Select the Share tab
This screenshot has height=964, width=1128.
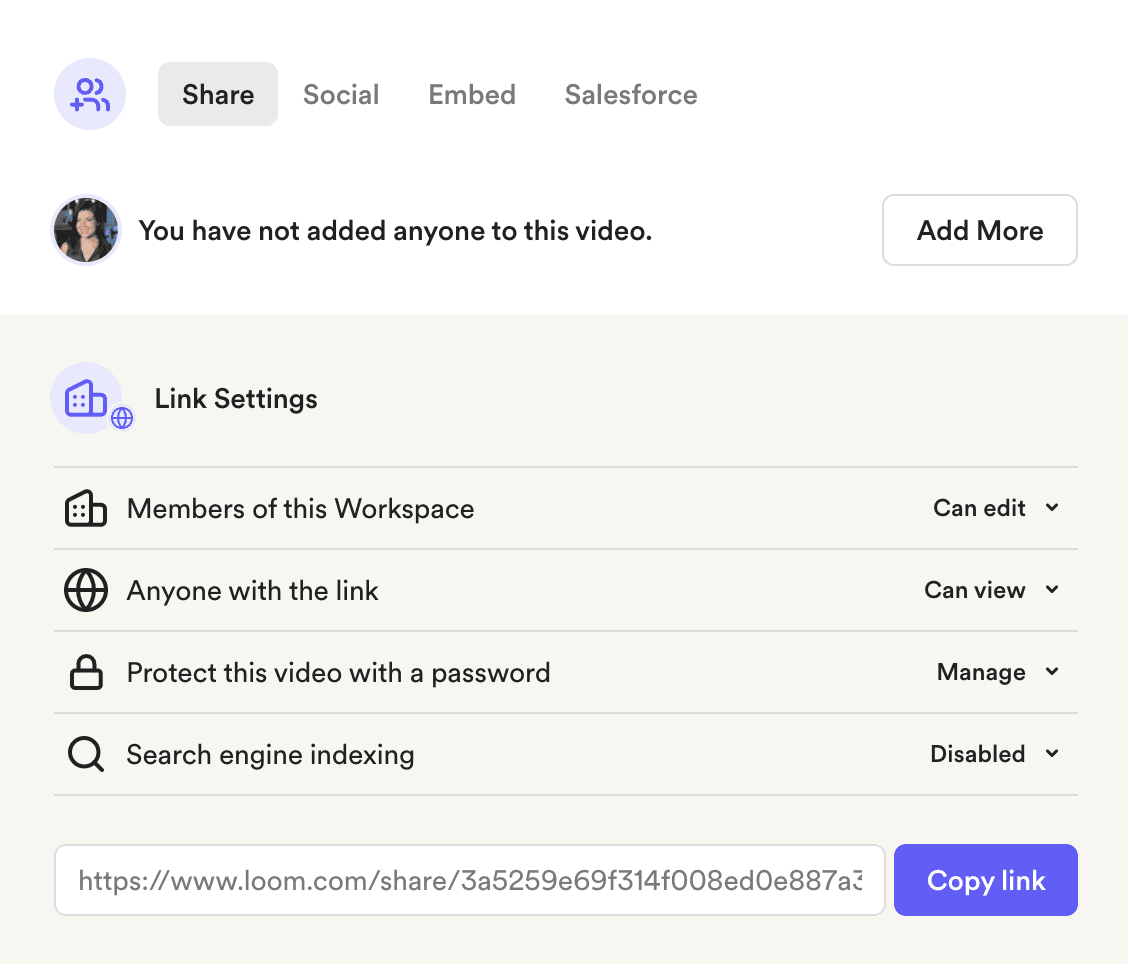coord(218,95)
